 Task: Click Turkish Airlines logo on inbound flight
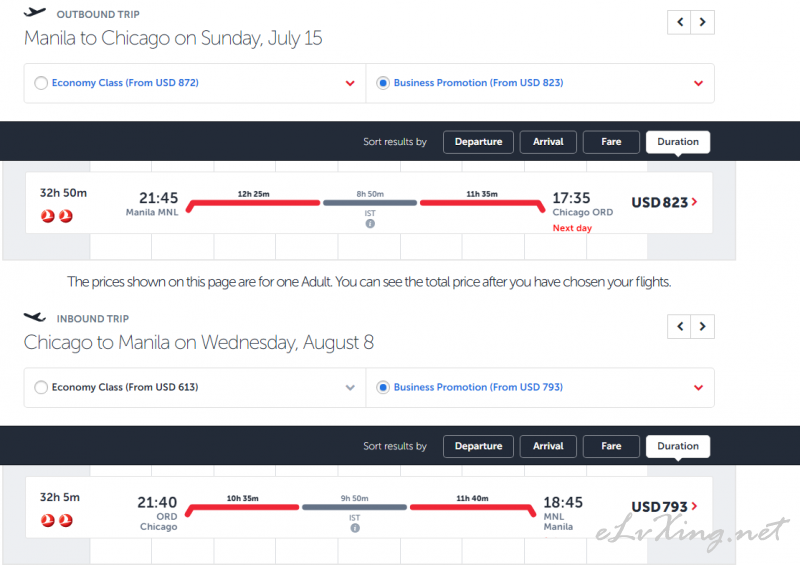[57, 520]
